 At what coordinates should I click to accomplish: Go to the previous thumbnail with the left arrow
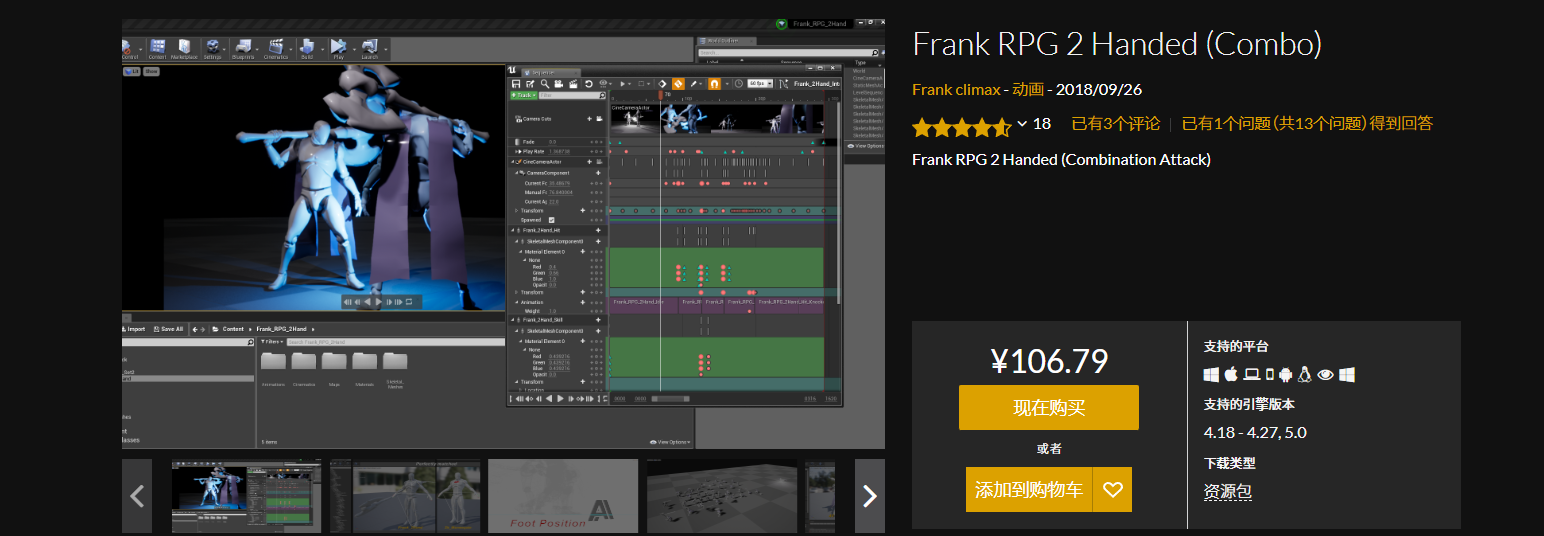coord(137,496)
